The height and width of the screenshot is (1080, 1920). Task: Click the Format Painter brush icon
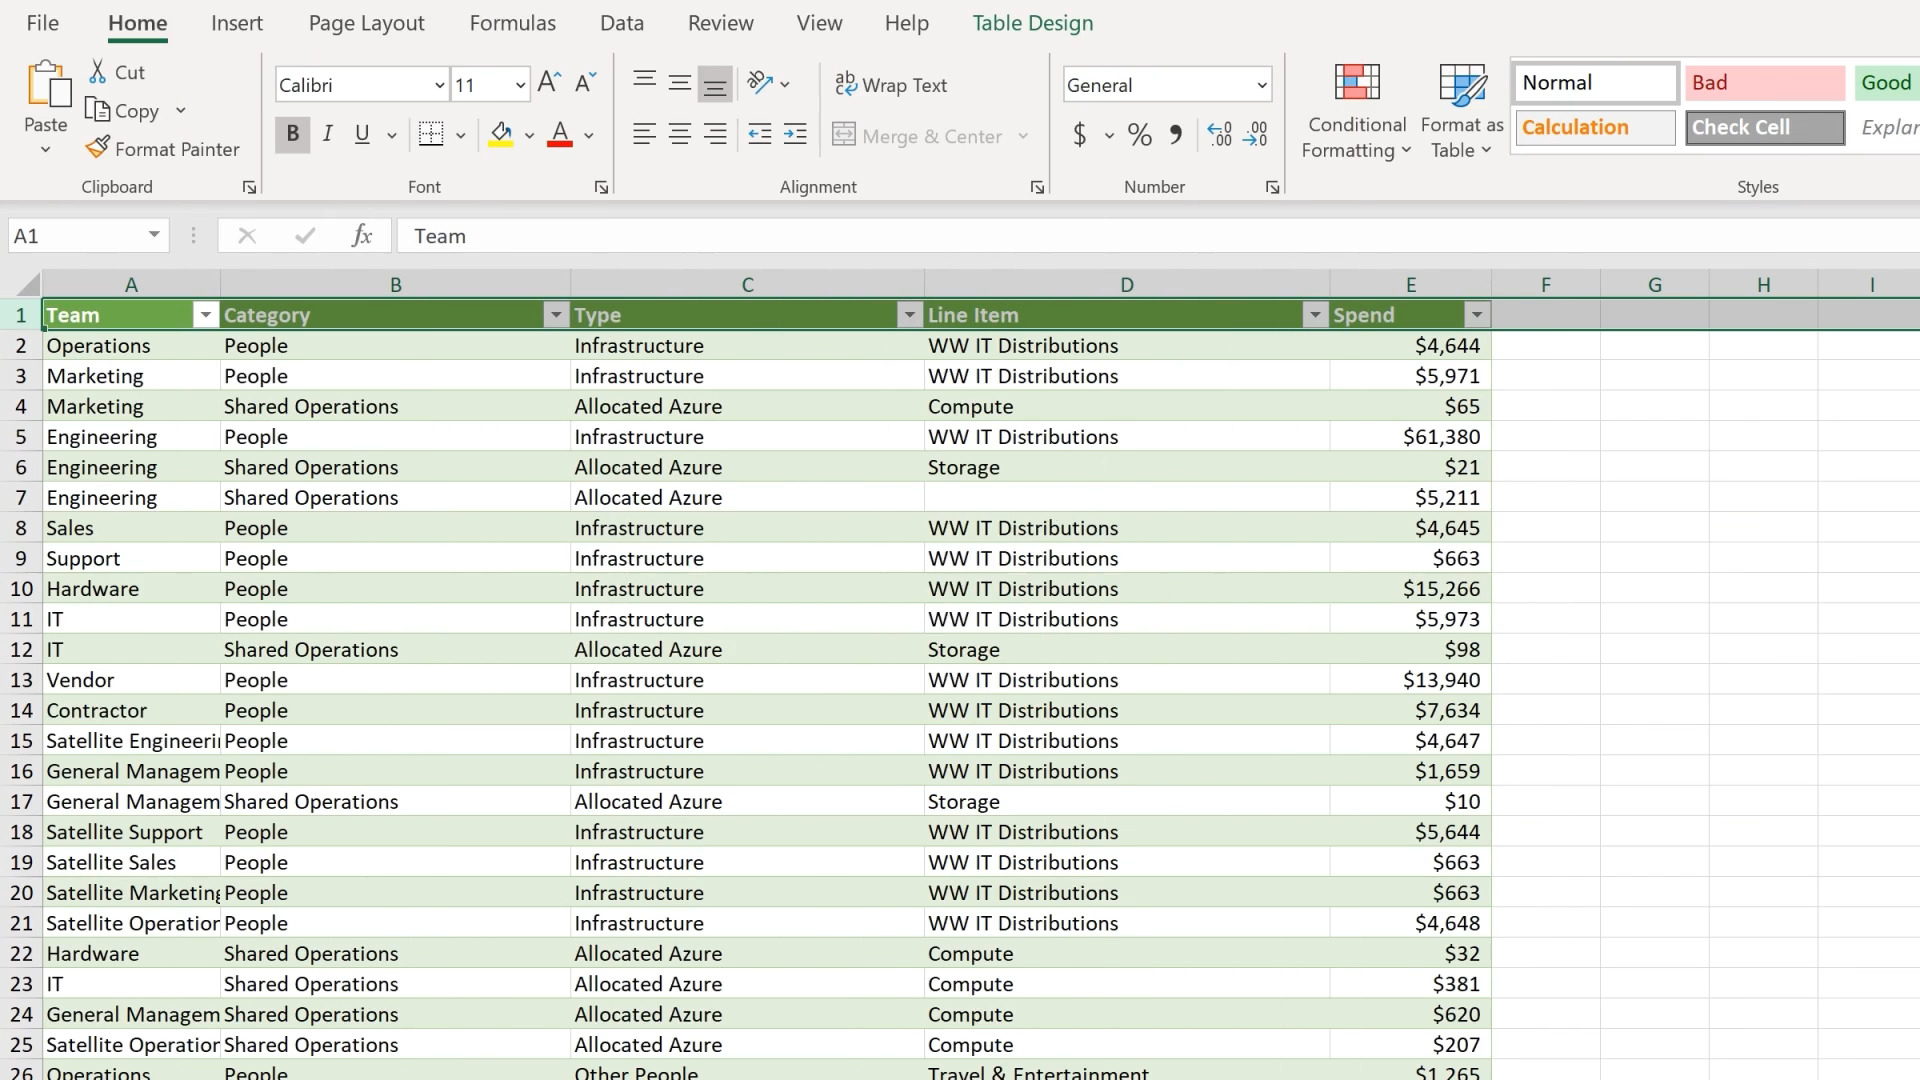coord(97,148)
